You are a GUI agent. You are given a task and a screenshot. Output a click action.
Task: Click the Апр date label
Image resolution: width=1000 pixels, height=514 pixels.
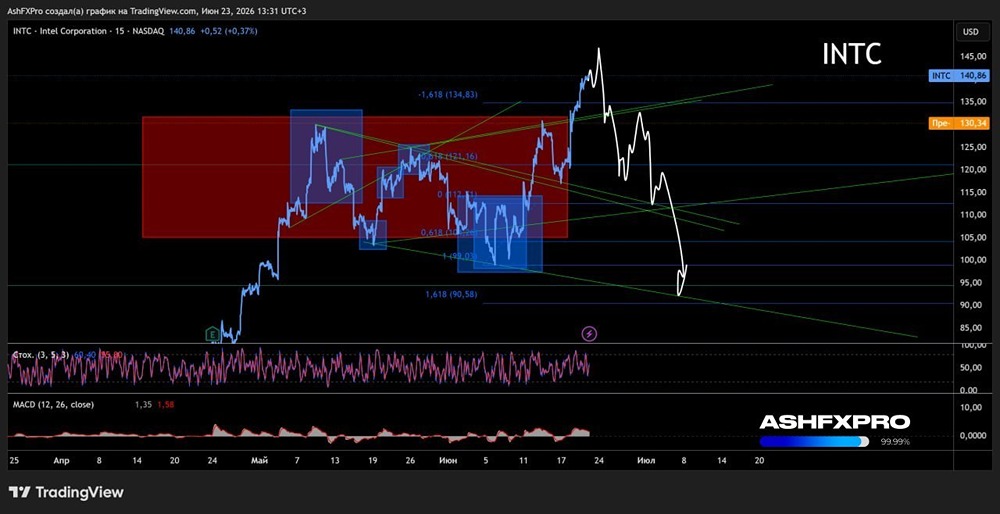point(61,460)
